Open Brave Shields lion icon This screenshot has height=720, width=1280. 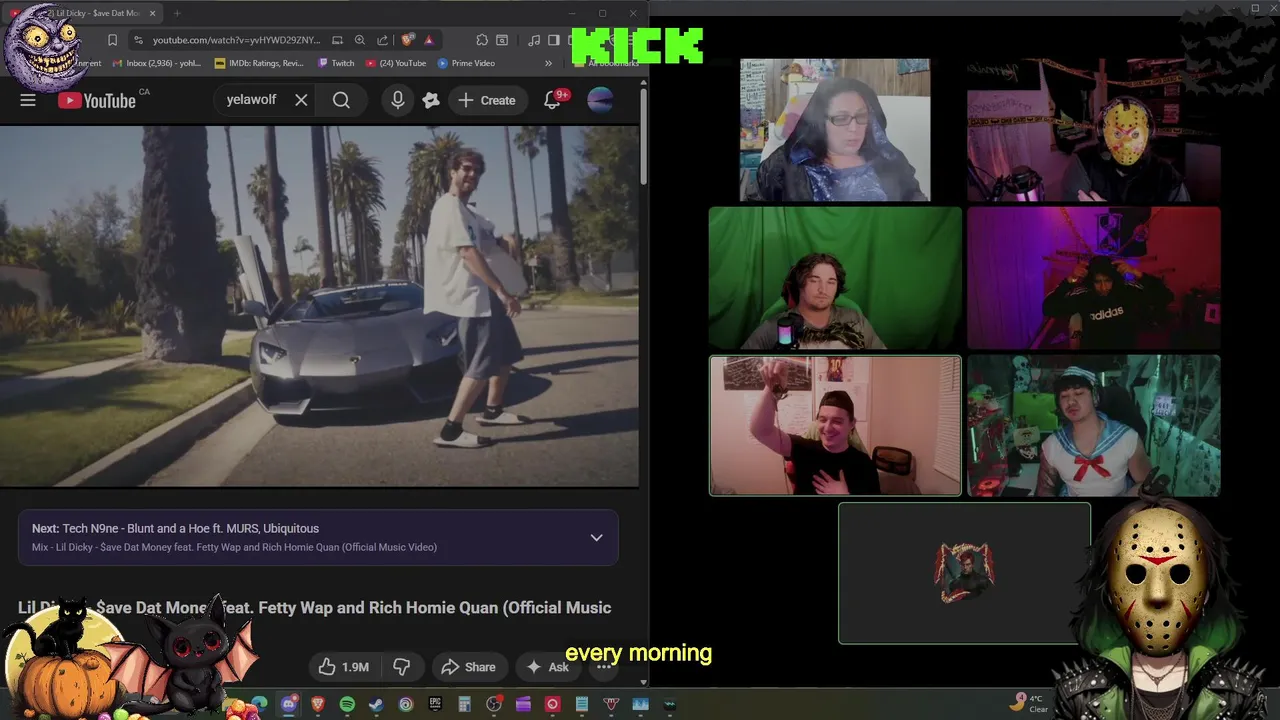click(407, 40)
